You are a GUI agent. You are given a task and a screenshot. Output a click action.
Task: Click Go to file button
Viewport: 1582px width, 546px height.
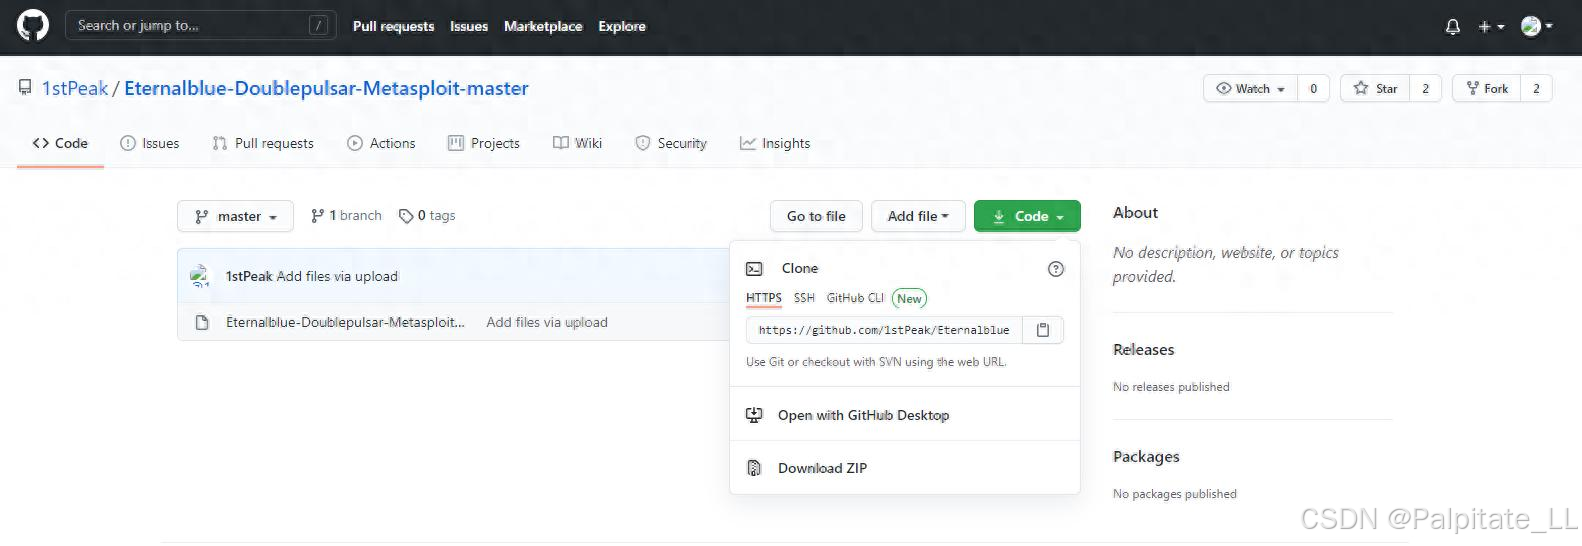coord(816,216)
